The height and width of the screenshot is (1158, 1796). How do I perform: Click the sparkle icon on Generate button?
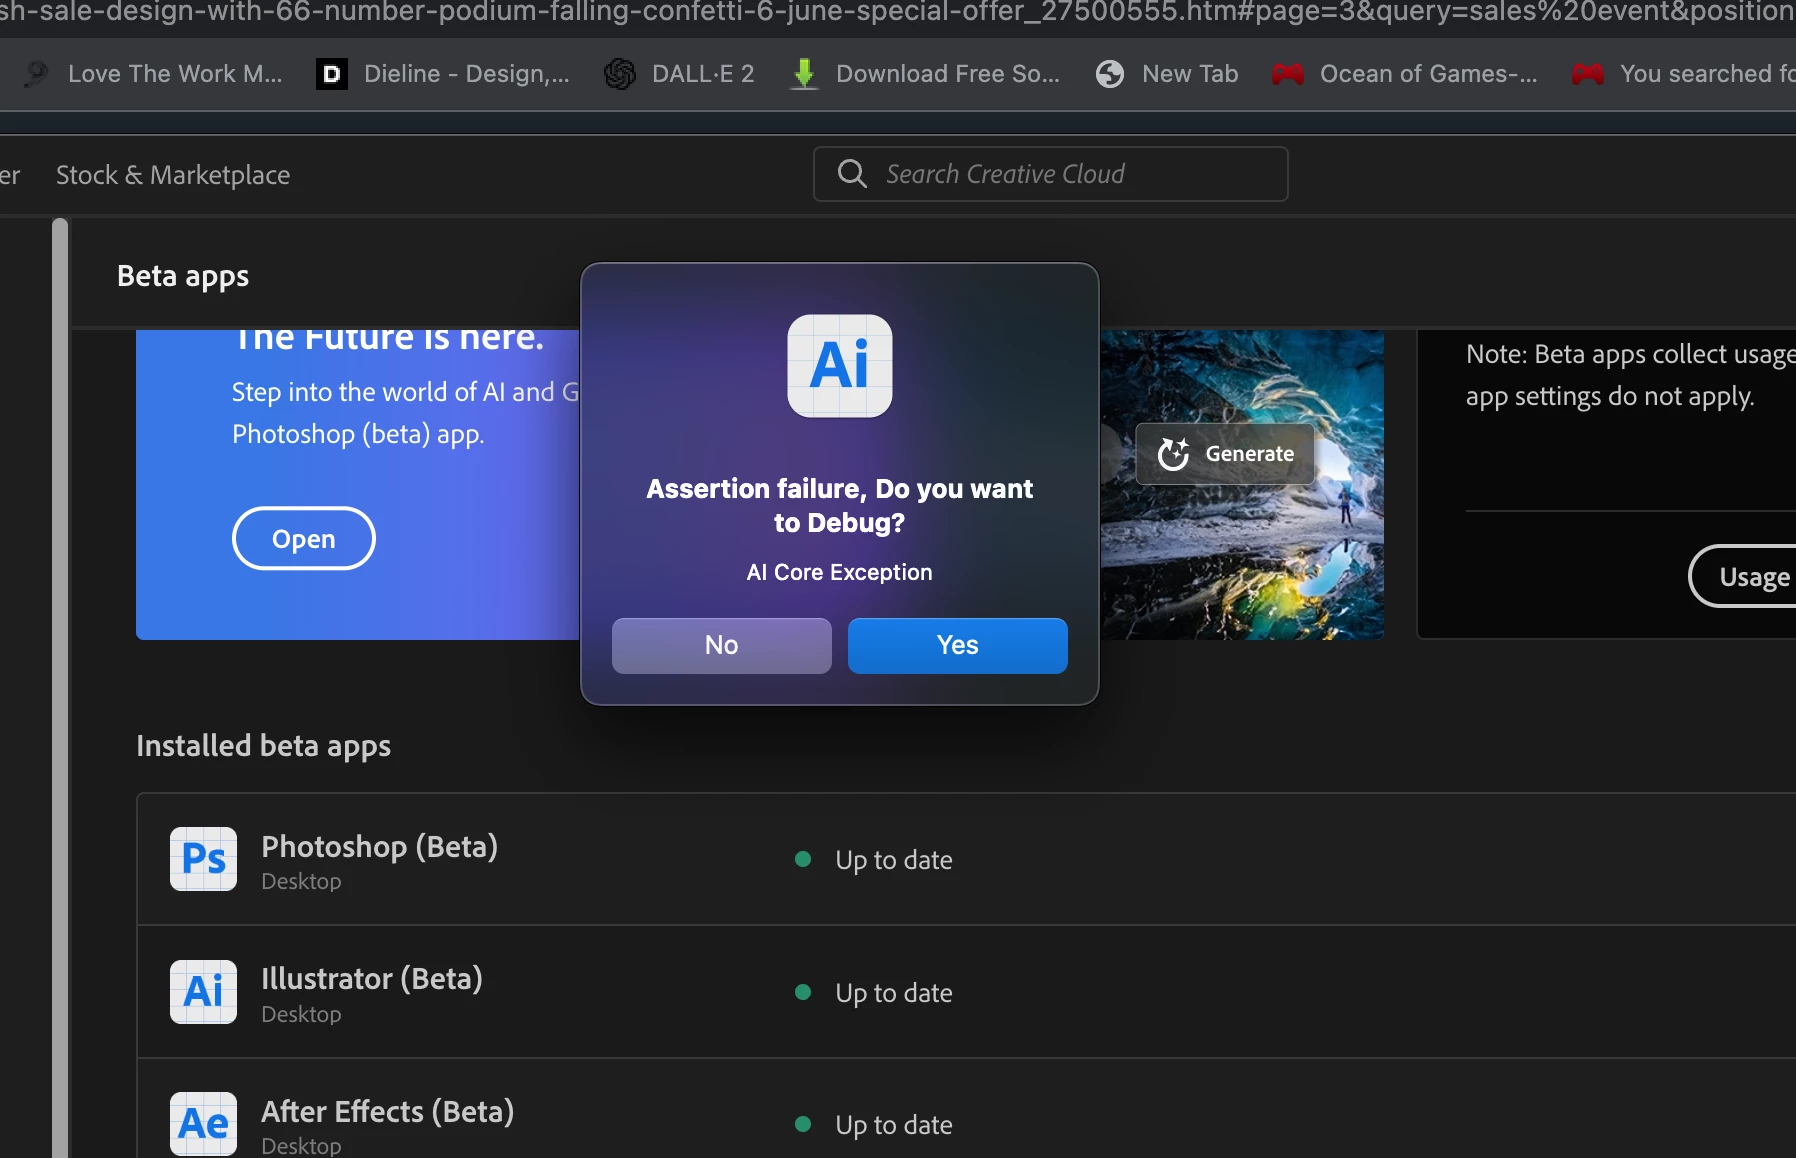click(1173, 454)
